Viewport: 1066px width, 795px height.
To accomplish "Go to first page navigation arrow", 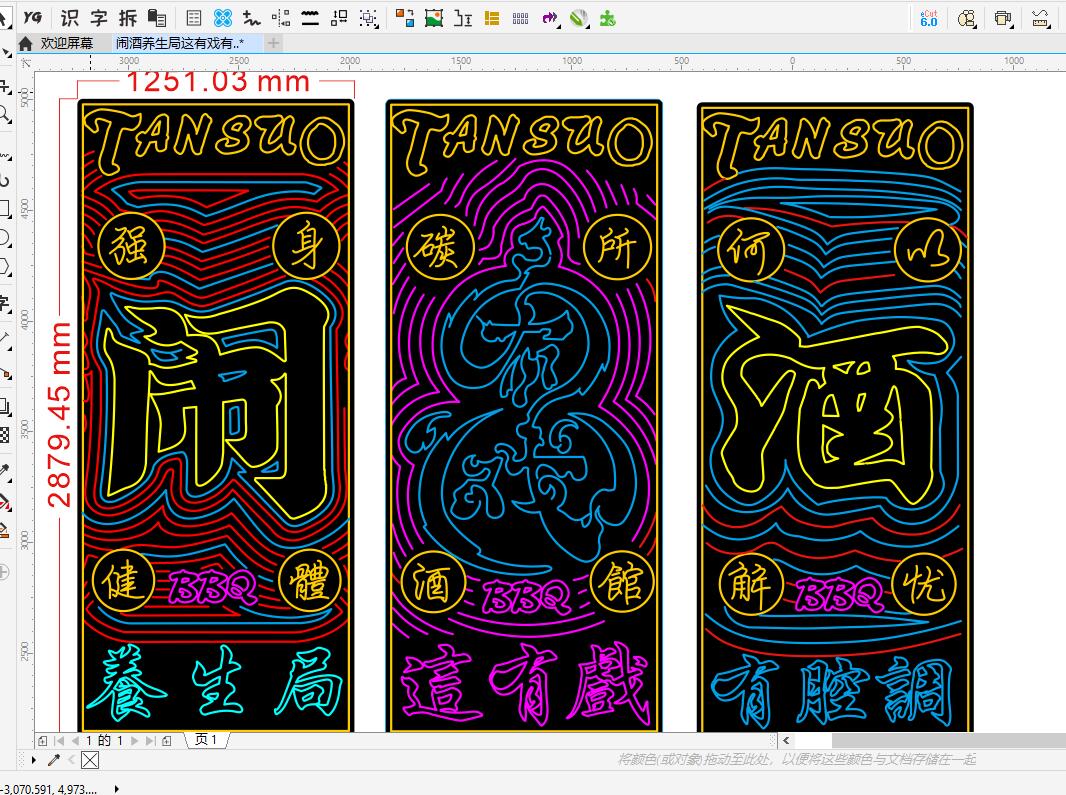I will tap(60, 741).
